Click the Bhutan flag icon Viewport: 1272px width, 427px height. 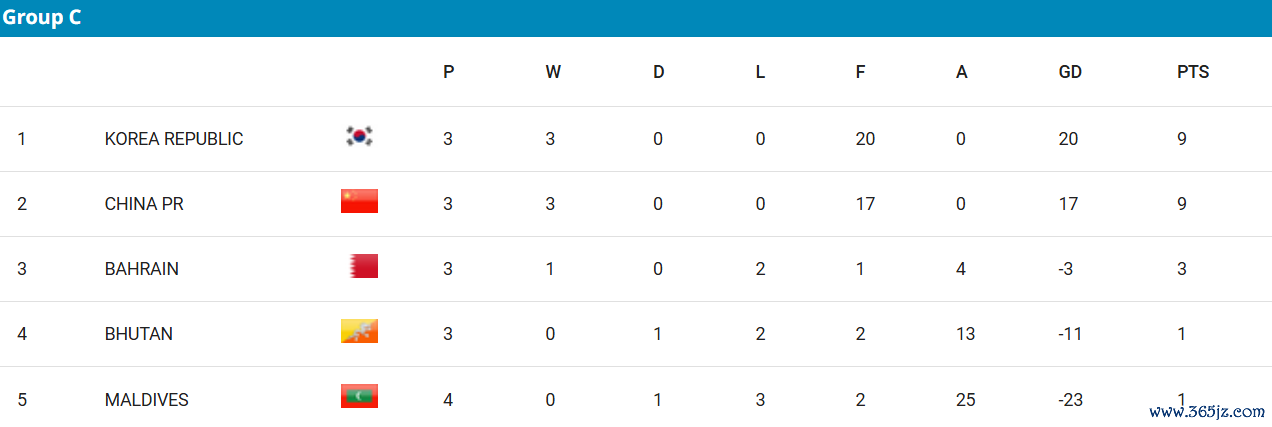[x=359, y=331]
